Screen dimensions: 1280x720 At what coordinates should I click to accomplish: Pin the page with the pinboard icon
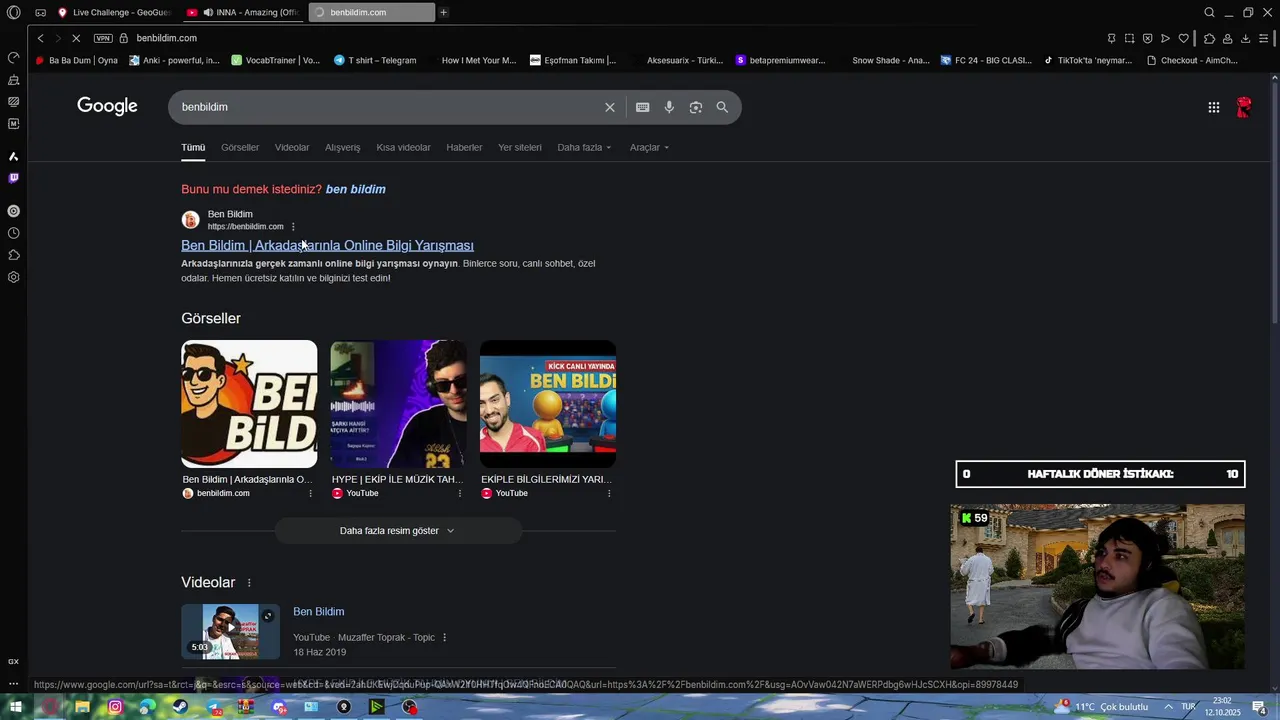tap(1111, 38)
